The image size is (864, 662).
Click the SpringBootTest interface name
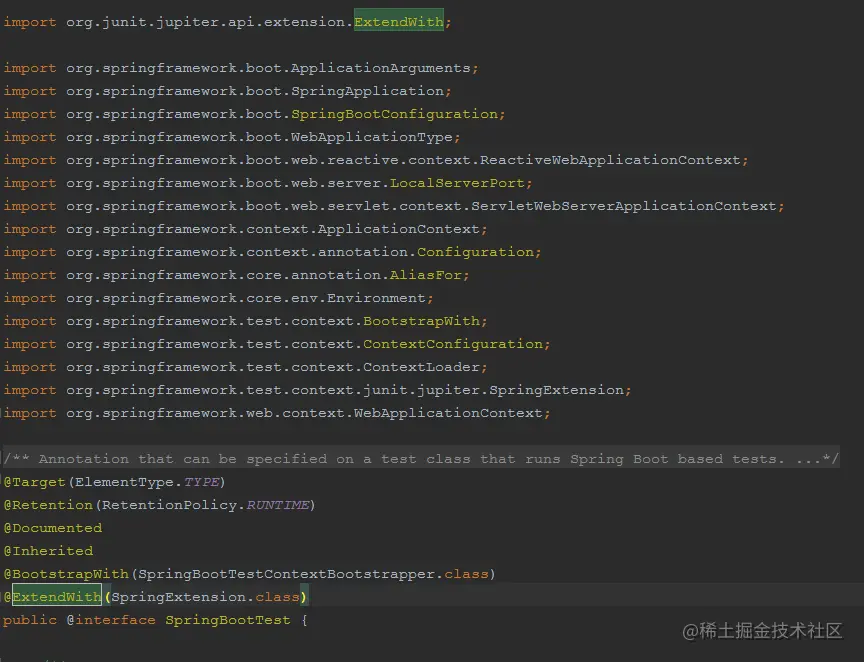pyautogui.click(x=228, y=620)
